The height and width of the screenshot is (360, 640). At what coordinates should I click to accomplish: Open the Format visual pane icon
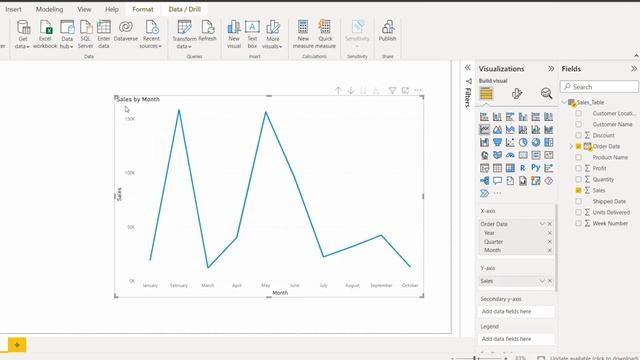tap(517, 94)
